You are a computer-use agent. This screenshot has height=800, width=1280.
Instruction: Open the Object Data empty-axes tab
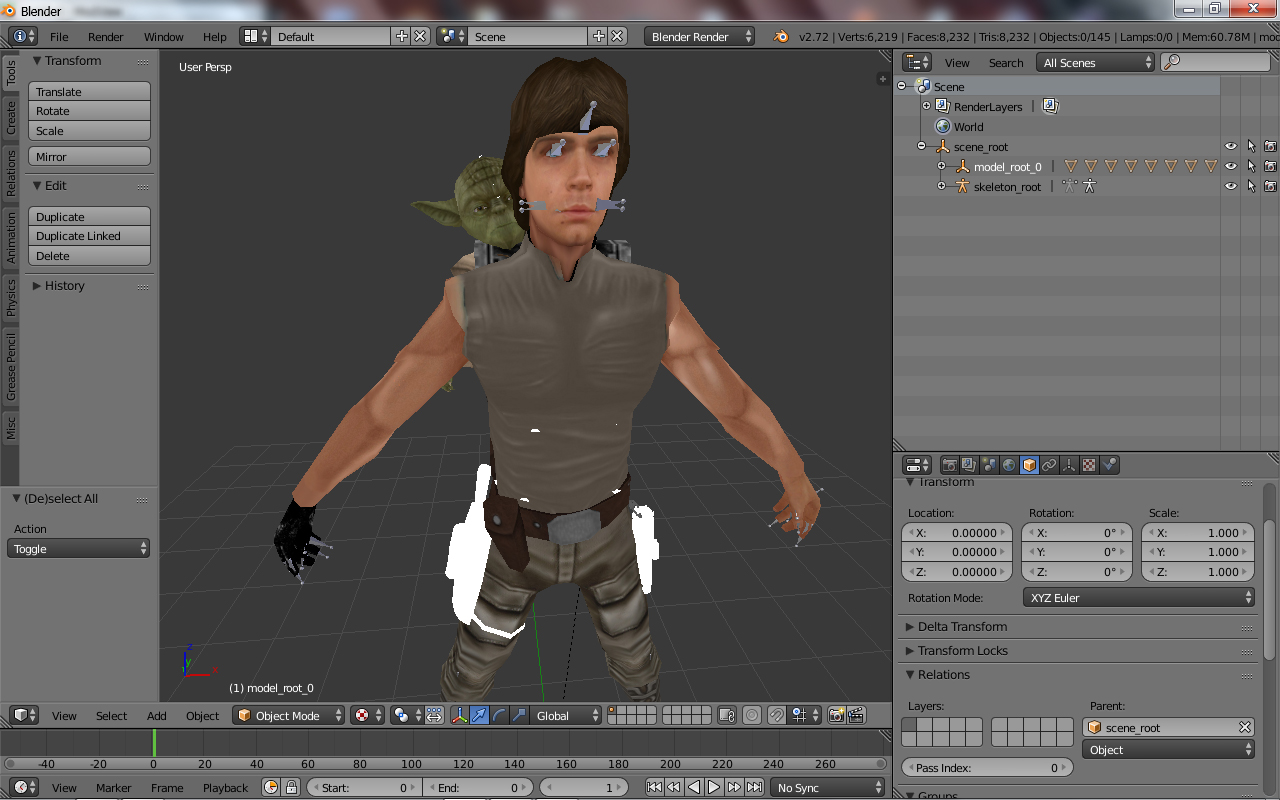click(x=1069, y=465)
